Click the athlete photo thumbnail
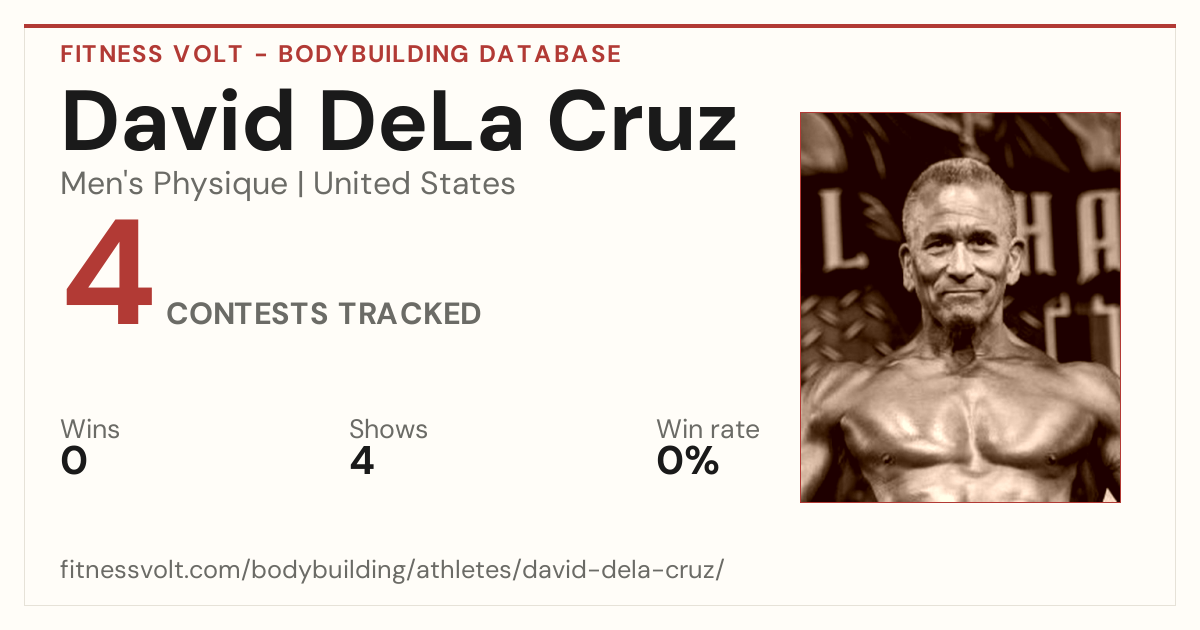Image resolution: width=1200 pixels, height=630 pixels. (x=960, y=307)
